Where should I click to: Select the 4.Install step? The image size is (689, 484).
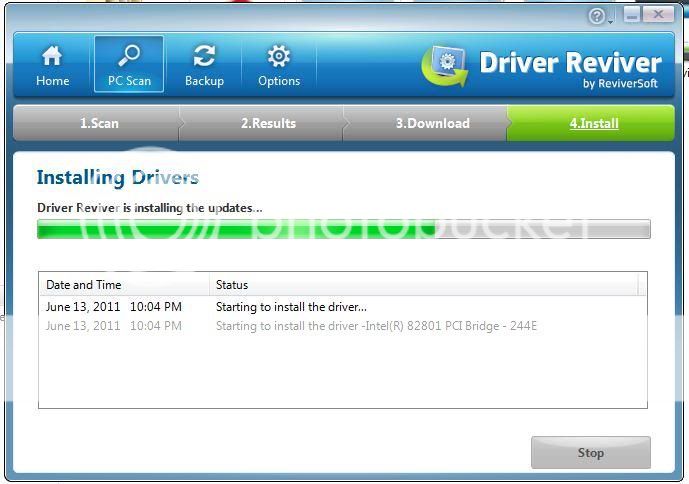591,123
